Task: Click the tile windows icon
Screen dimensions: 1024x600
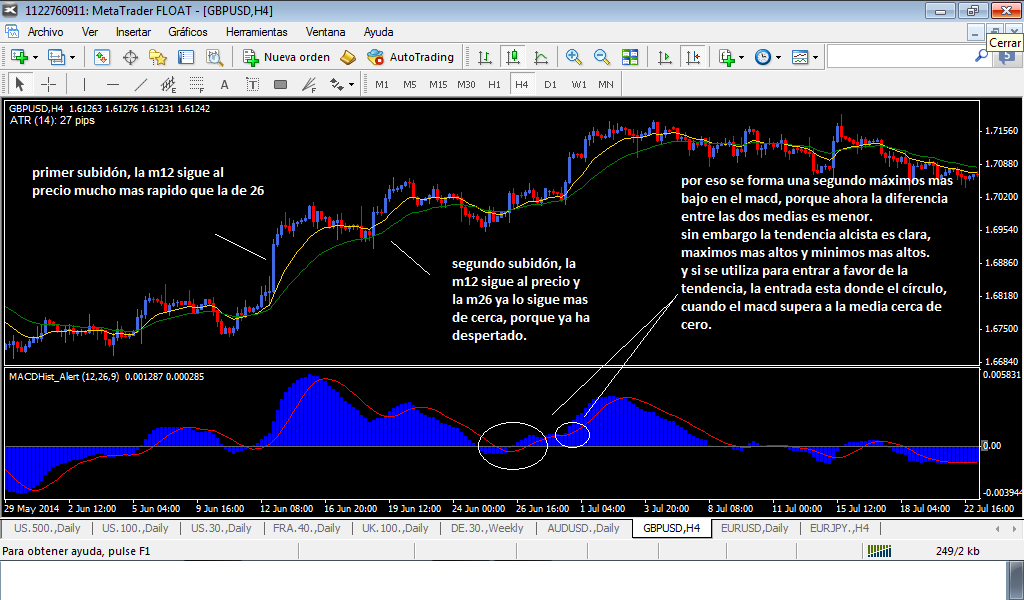Action: pyautogui.click(x=630, y=57)
